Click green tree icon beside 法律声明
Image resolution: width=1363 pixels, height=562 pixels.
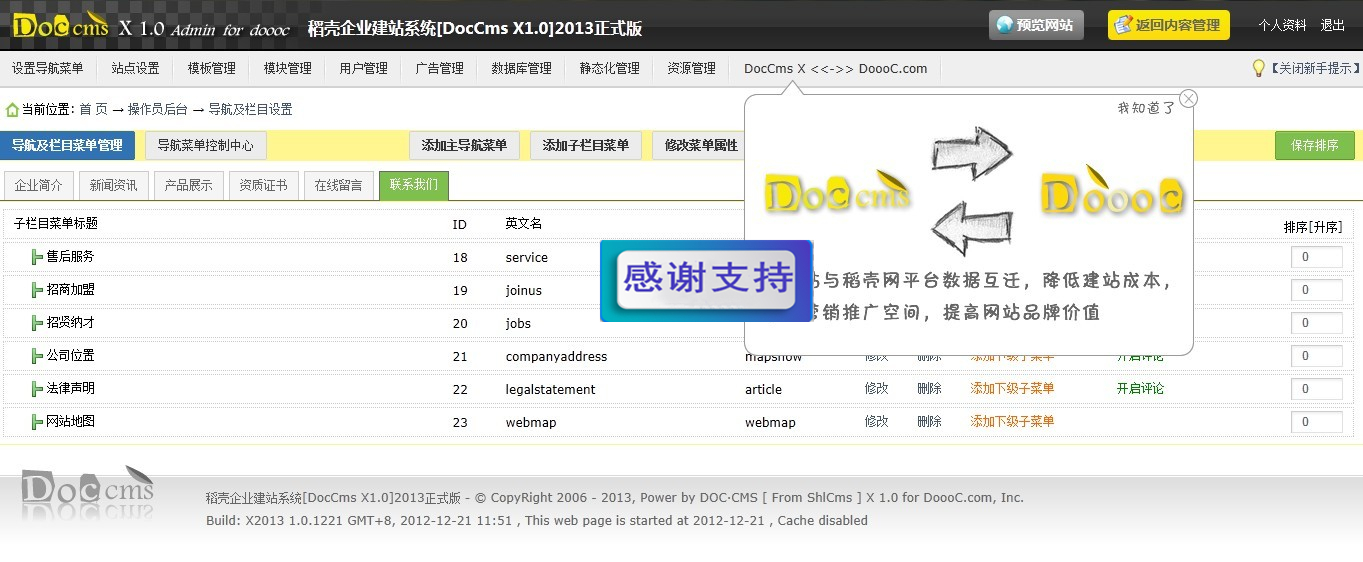[37, 388]
